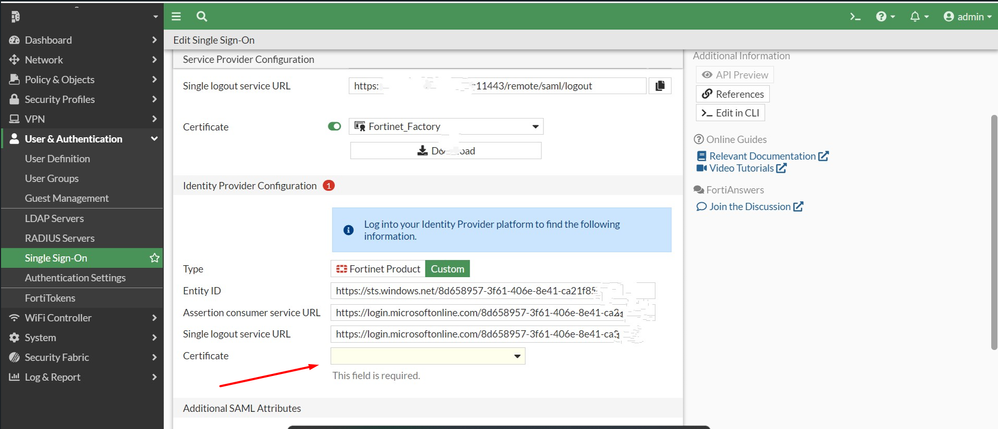
Task: Download the service provider certificate
Action: pyautogui.click(x=446, y=151)
